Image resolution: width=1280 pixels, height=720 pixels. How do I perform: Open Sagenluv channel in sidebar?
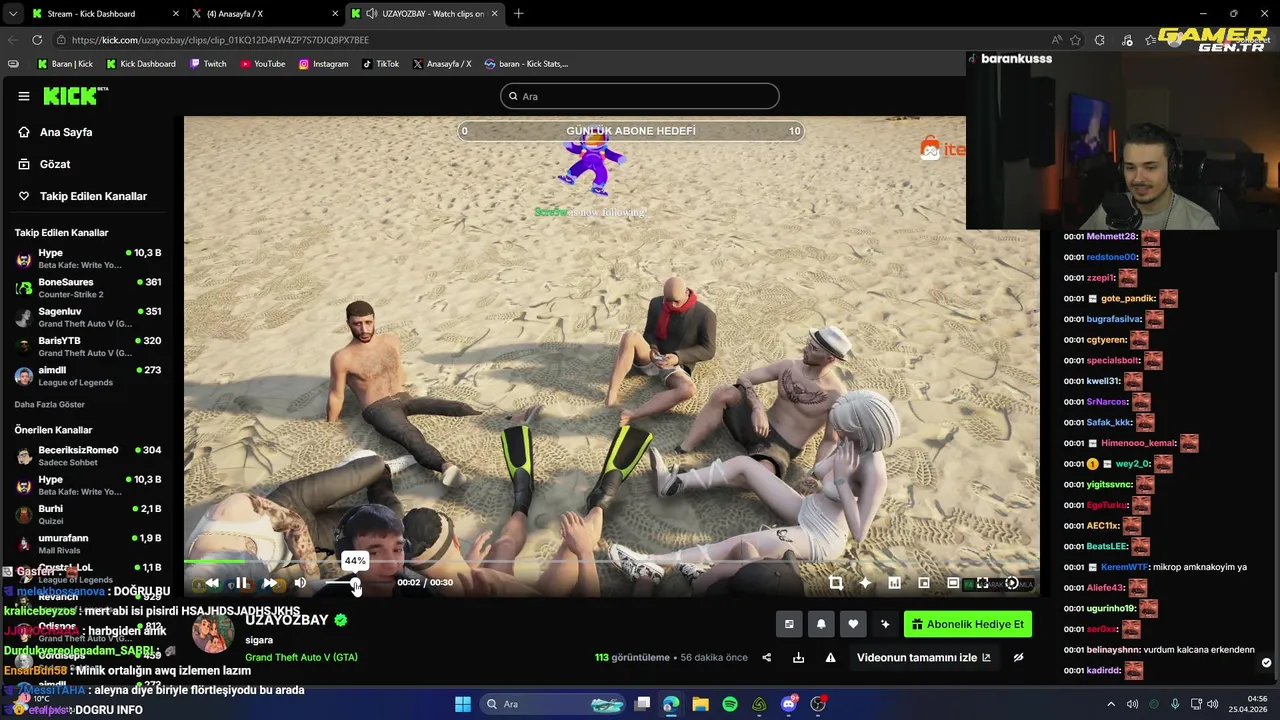[x=87, y=317]
